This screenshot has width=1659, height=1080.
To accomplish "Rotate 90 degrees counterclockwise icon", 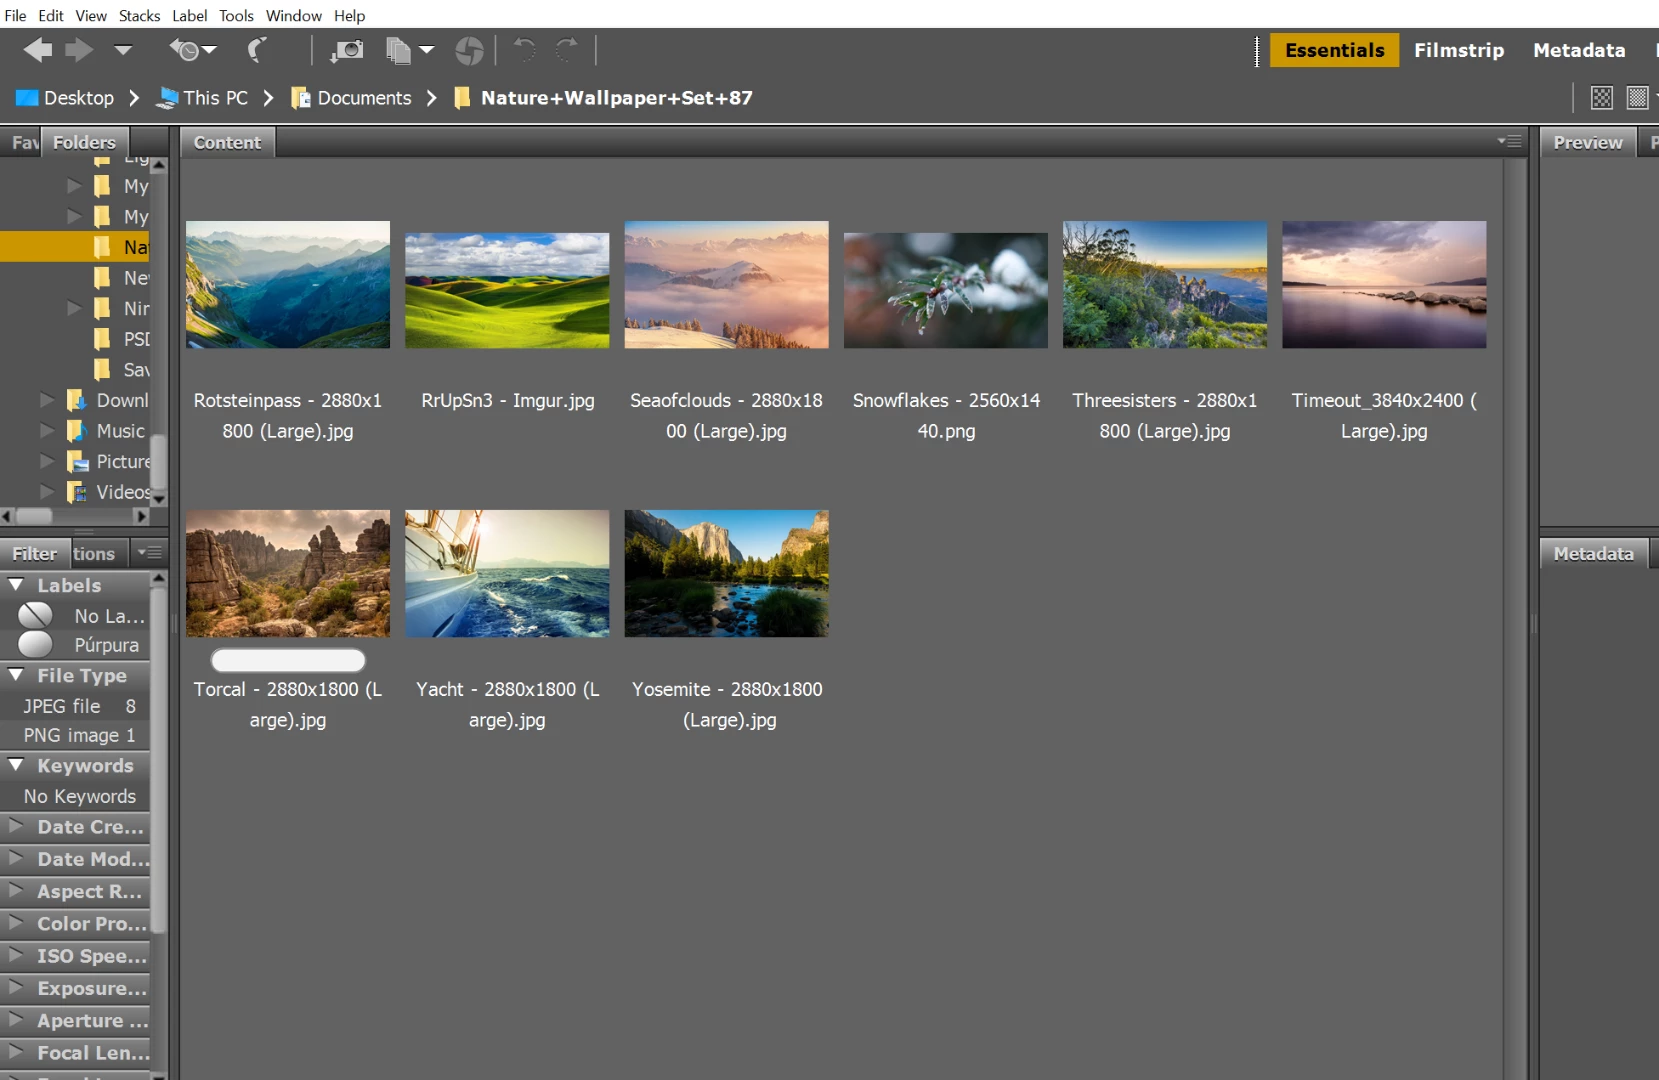I will (524, 50).
